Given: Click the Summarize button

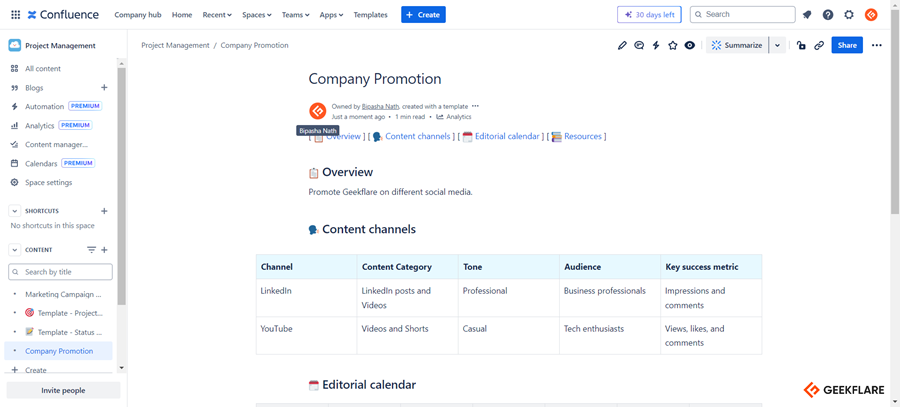Looking at the screenshot, I should tap(737, 45).
